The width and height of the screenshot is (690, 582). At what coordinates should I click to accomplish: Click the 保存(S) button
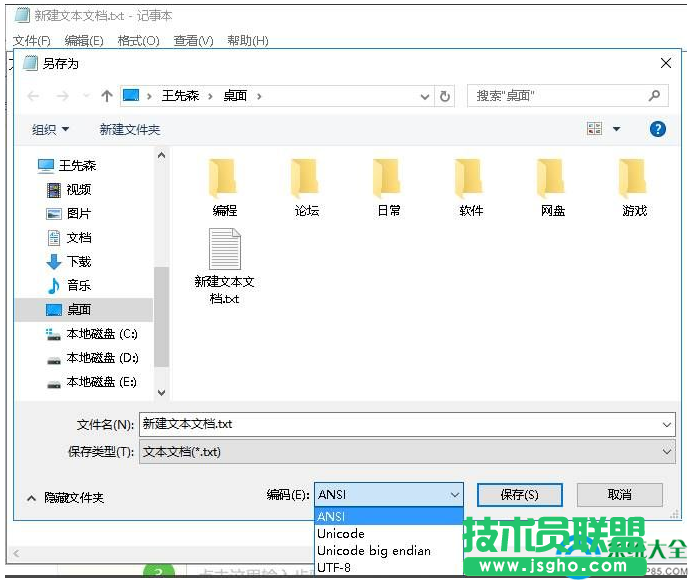click(520, 495)
